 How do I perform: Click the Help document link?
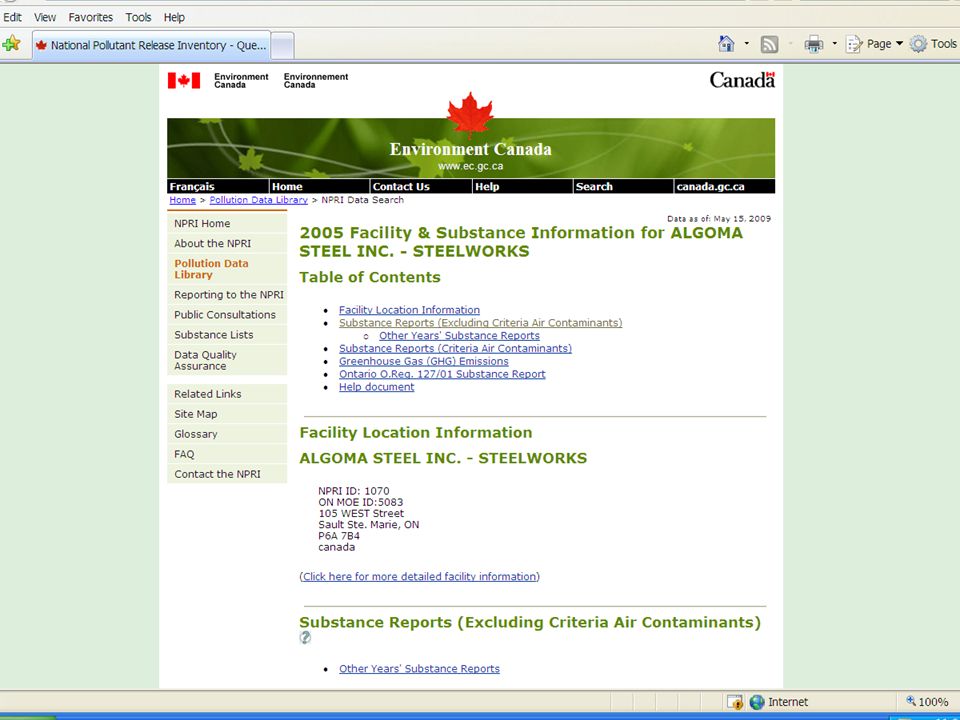tap(377, 388)
